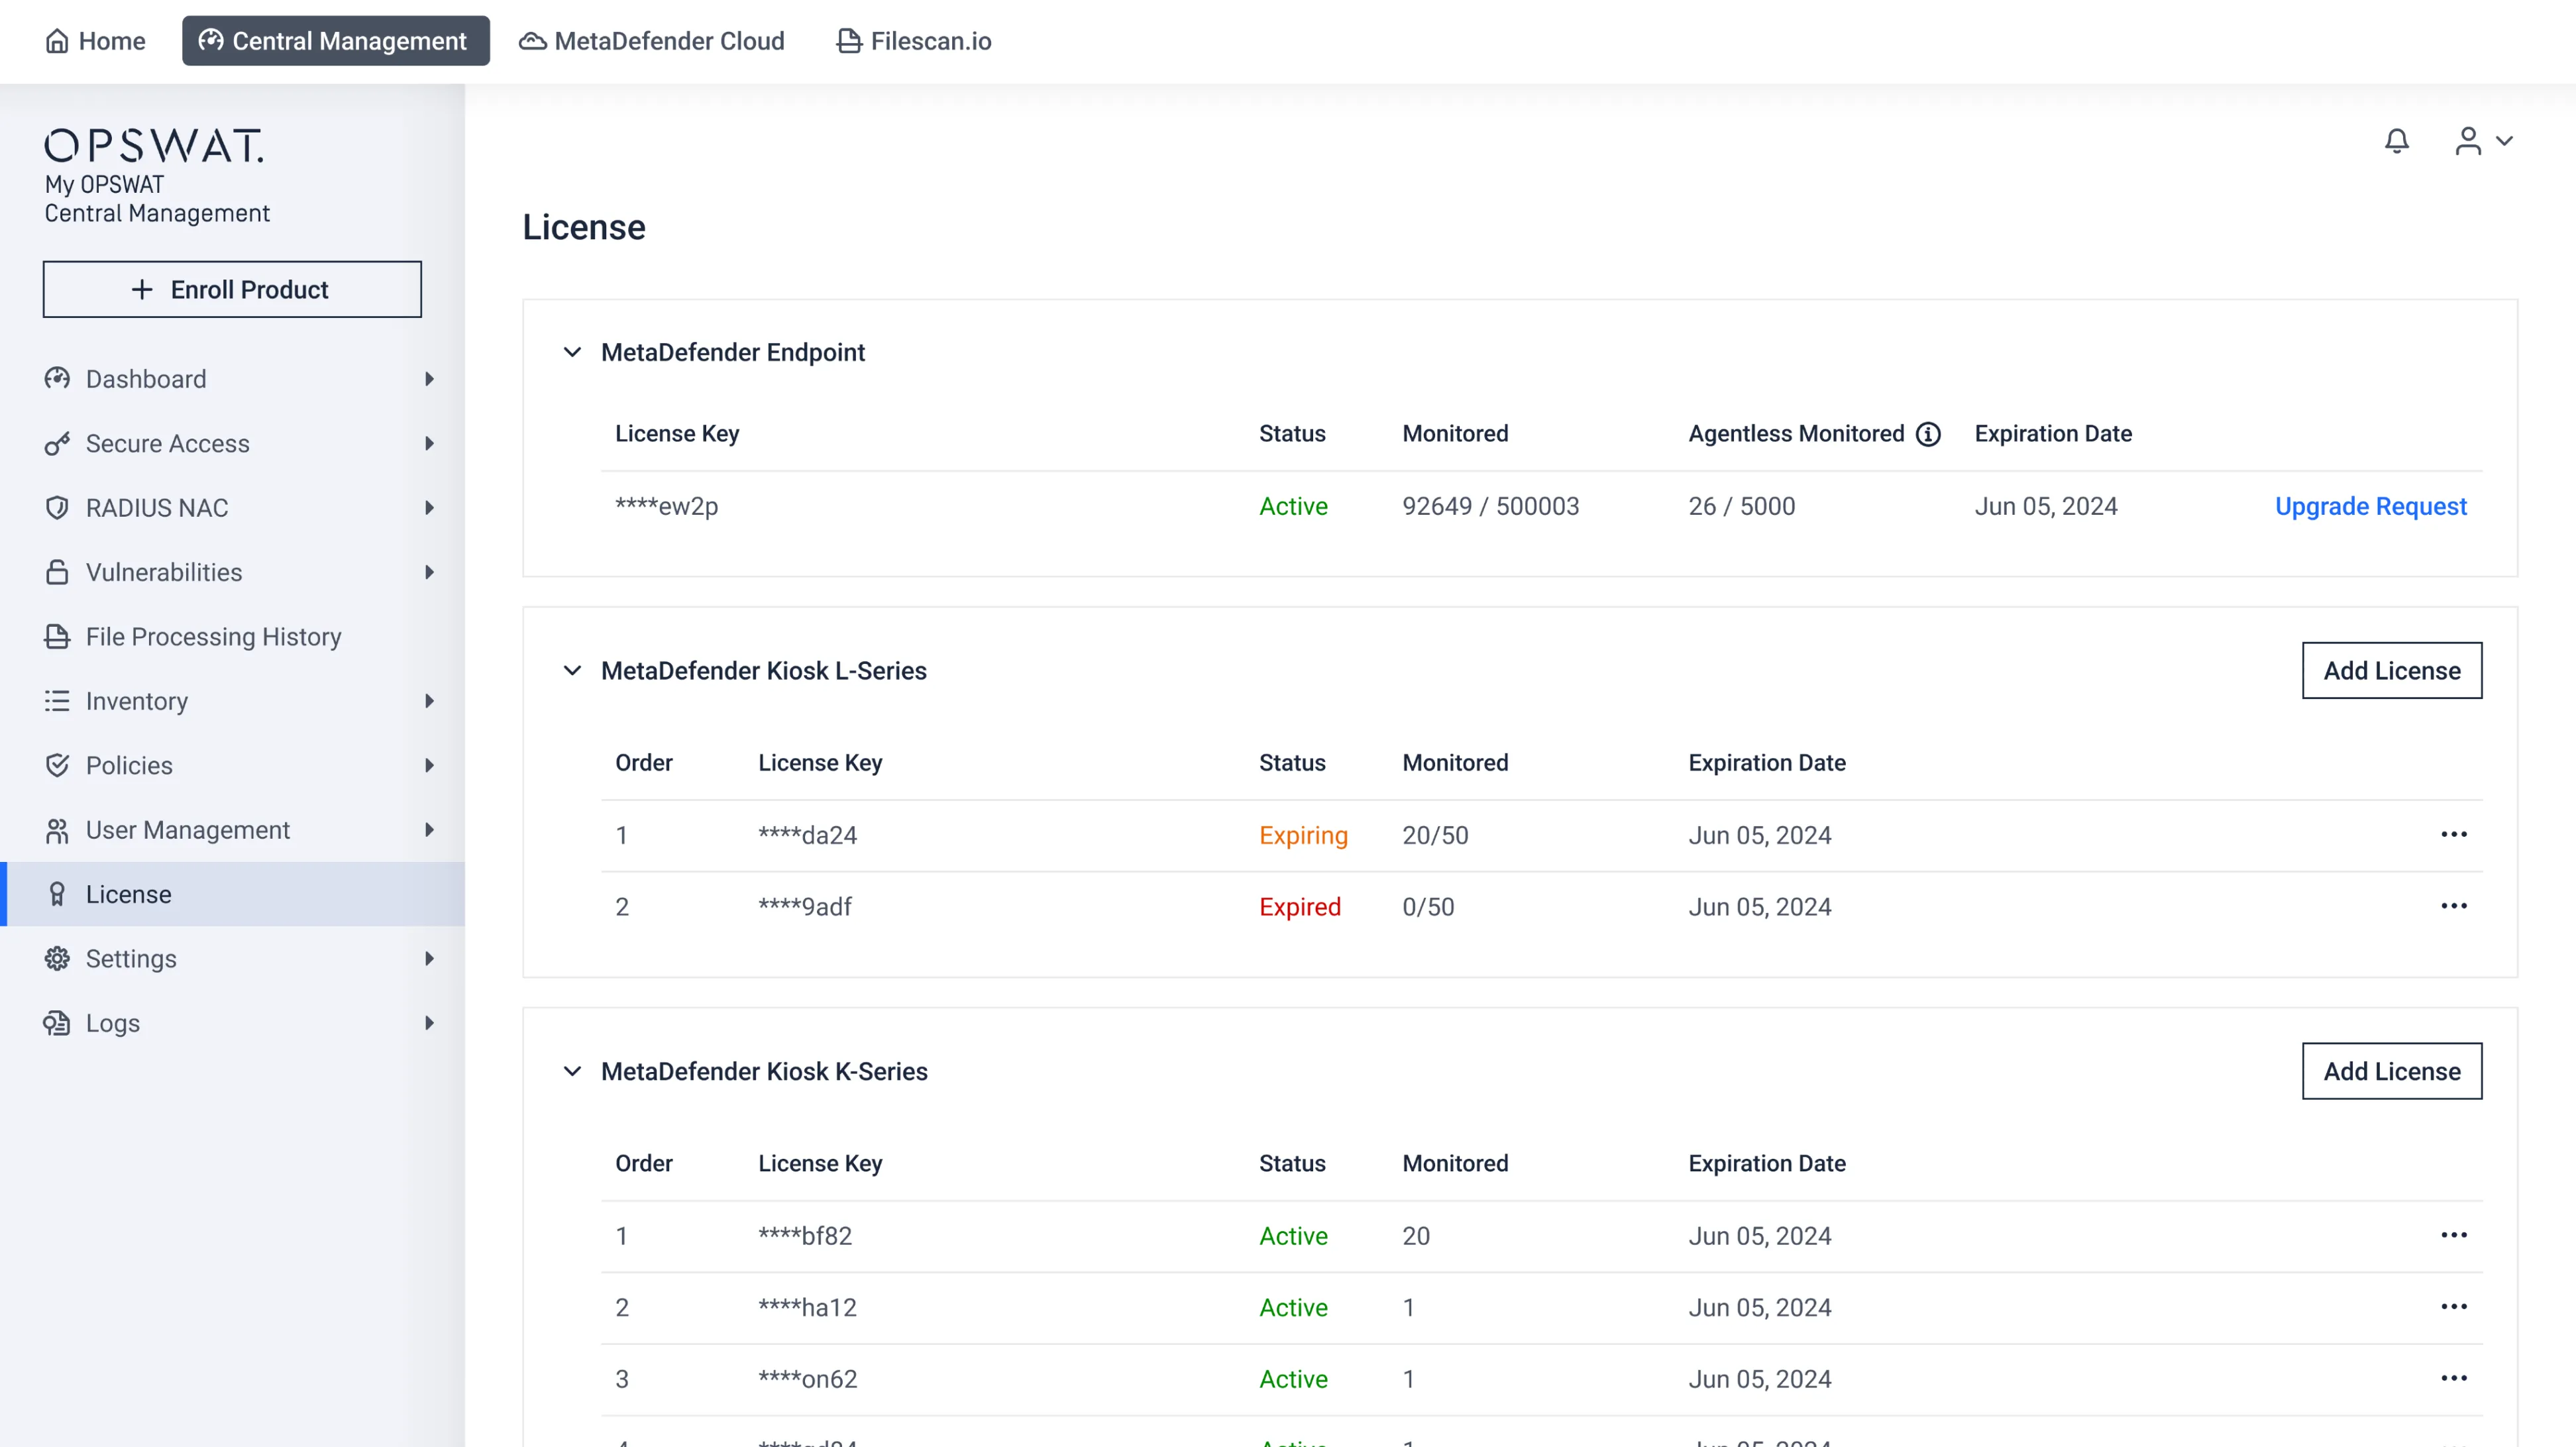Open more options for license ****da24
This screenshot has width=2576, height=1447.
point(2453,834)
